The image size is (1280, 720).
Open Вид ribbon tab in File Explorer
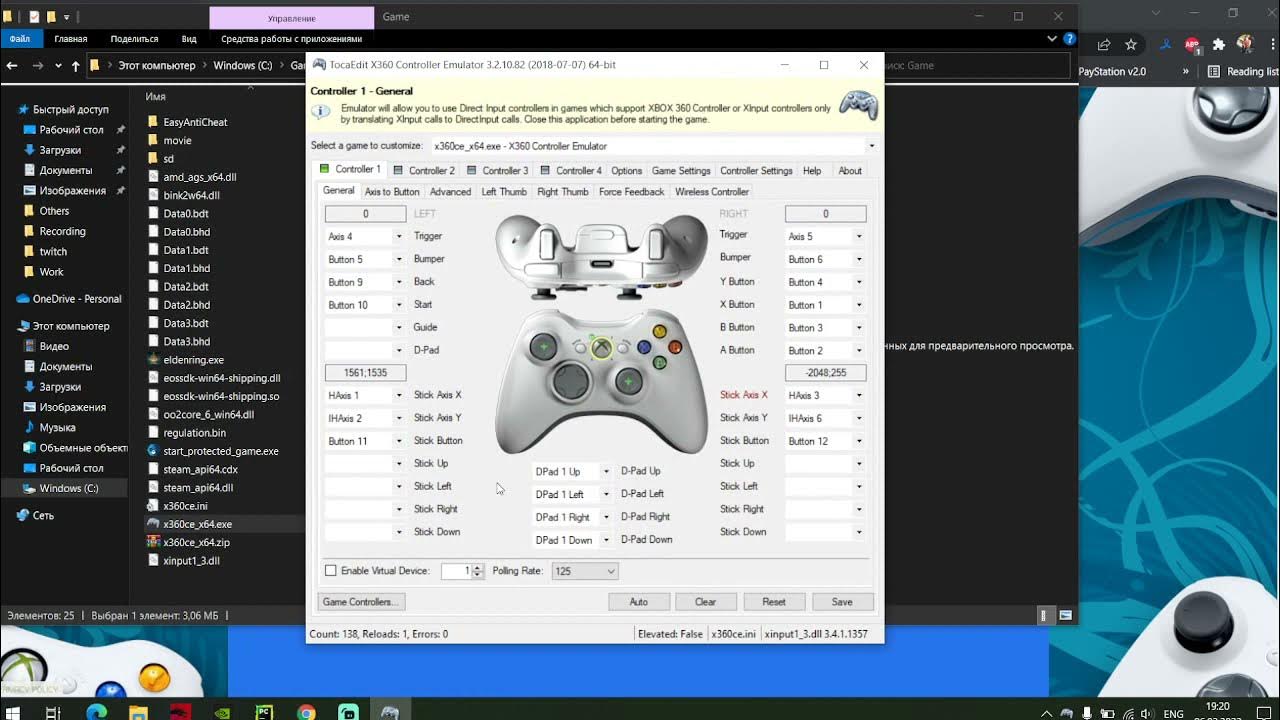[x=189, y=39]
